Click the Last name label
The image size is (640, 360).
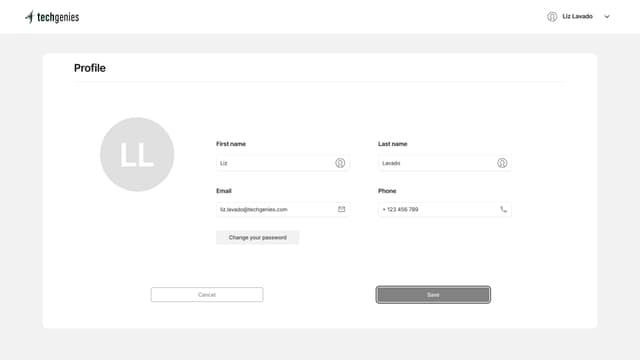click(393, 144)
